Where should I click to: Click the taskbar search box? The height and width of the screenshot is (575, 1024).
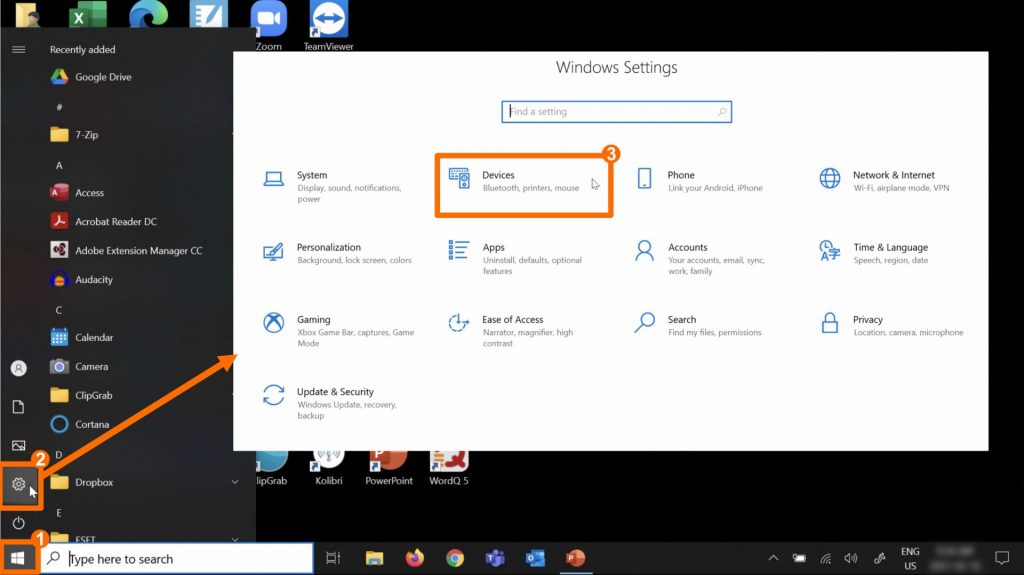177,559
